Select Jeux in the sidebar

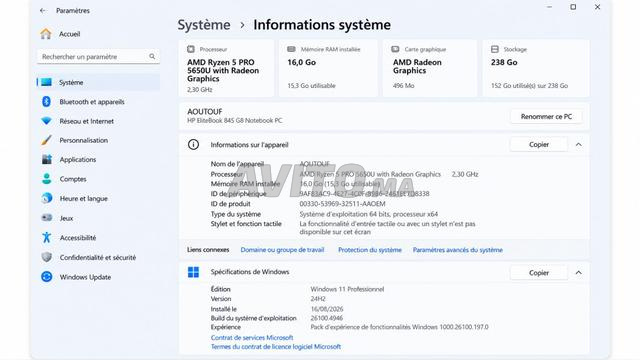(66, 218)
